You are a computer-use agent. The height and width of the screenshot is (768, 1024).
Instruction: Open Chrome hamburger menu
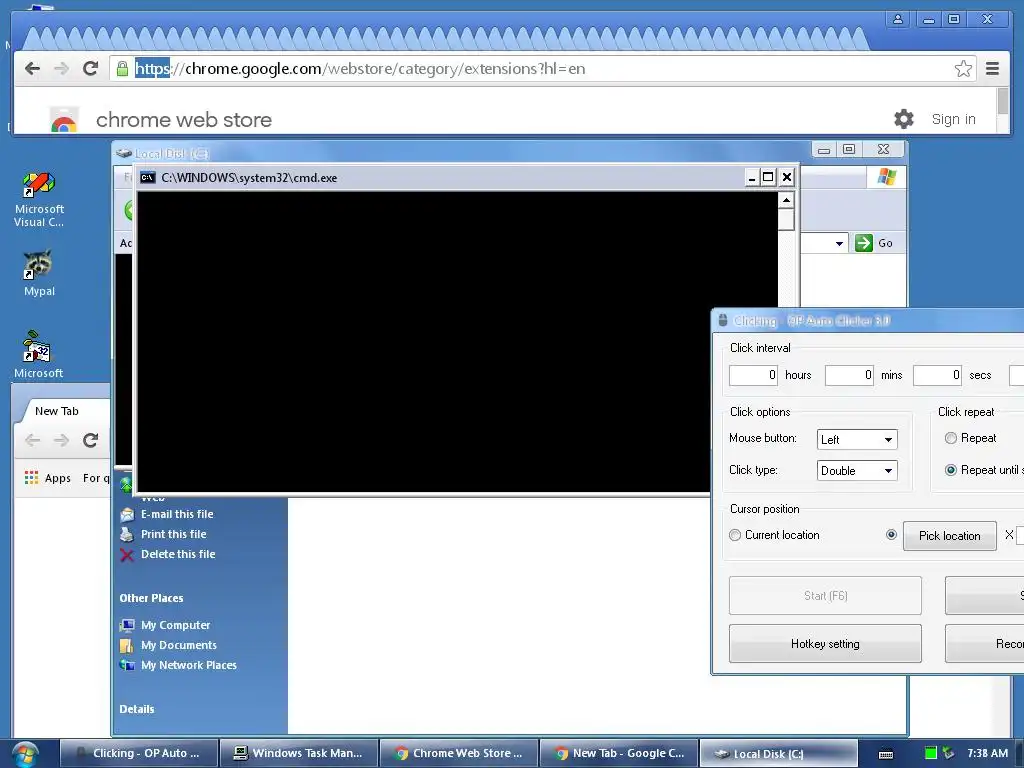point(993,69)
